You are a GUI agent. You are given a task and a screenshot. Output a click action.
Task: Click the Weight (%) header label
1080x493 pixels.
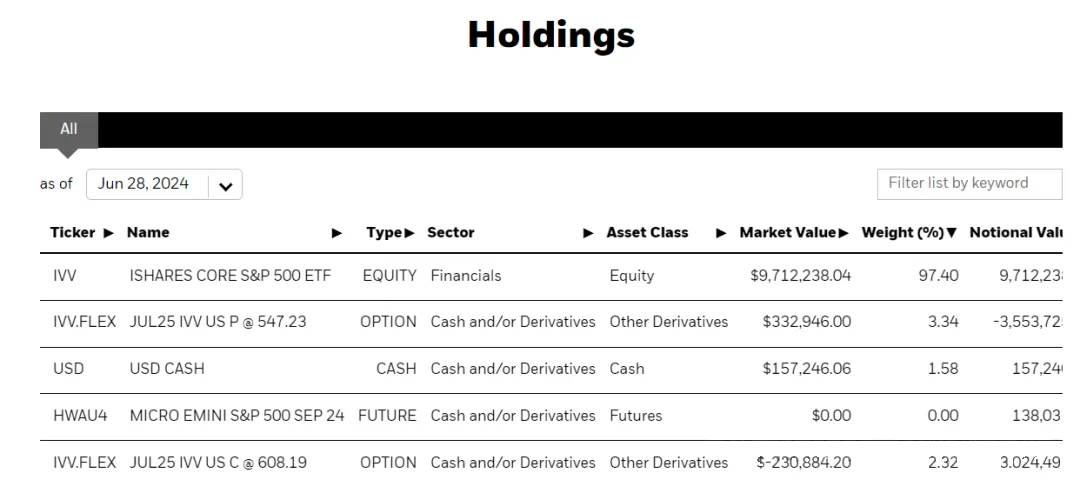point(902,233)
